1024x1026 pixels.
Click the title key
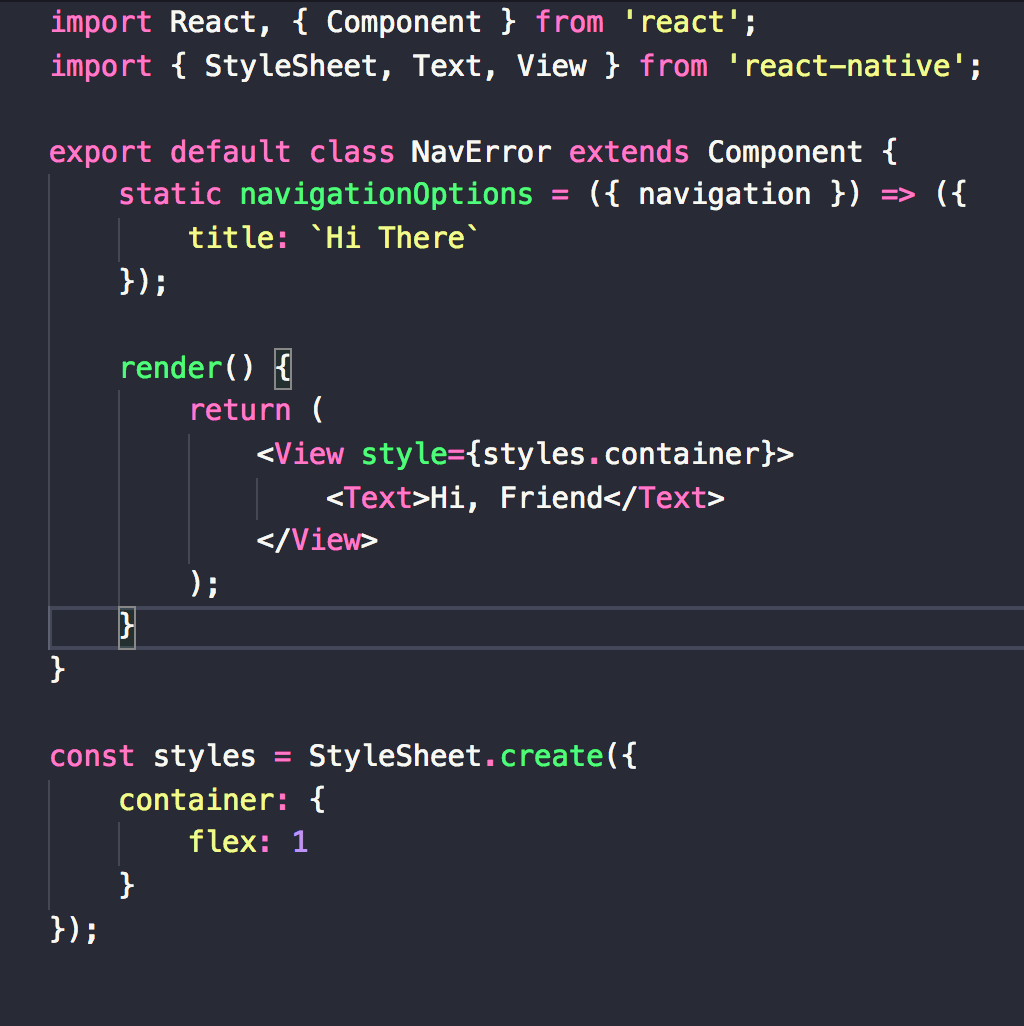[x=230, y=238]
